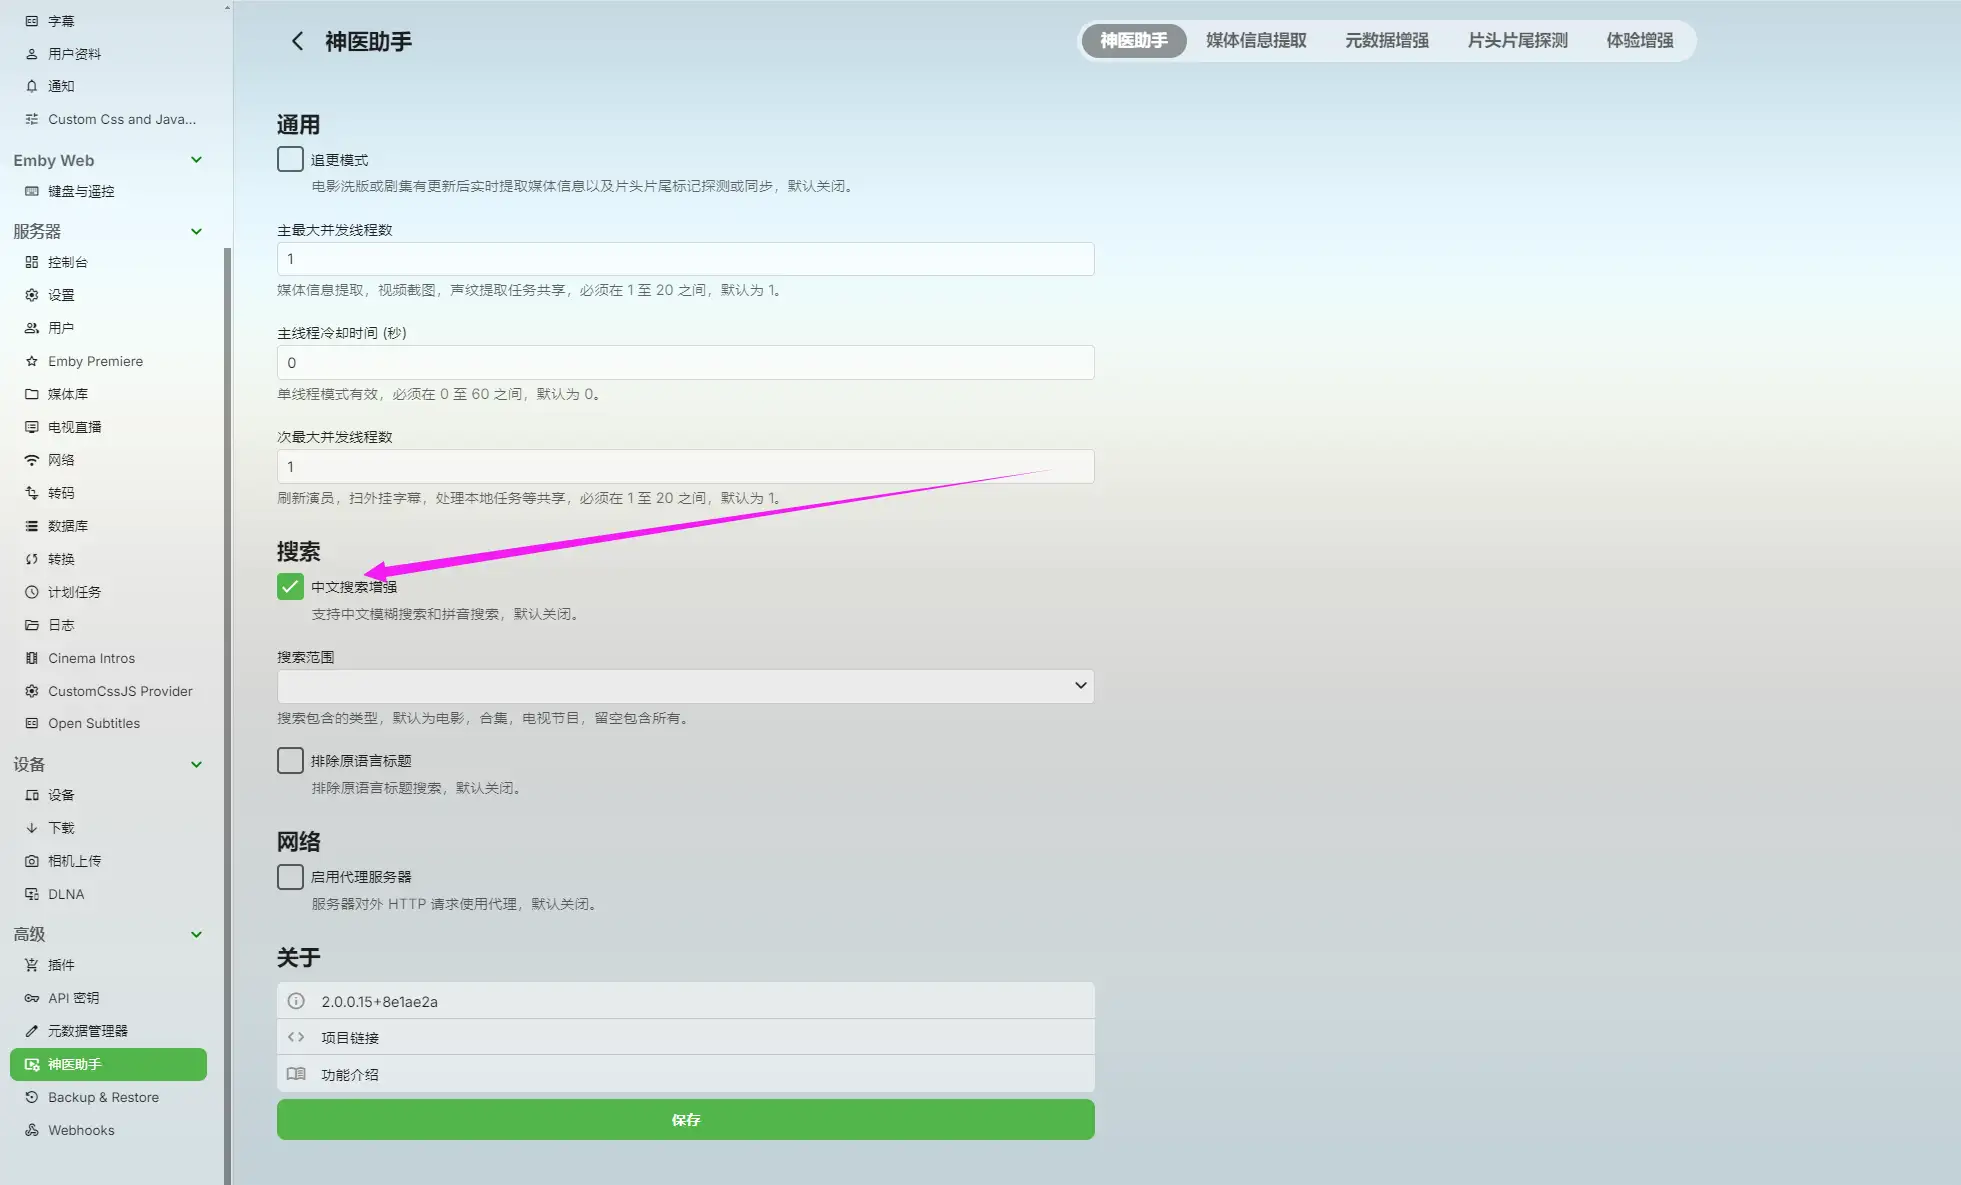Open the 搜索范围 dropdown
This screenshot has width=1961, height=1185.
[685, 686]
